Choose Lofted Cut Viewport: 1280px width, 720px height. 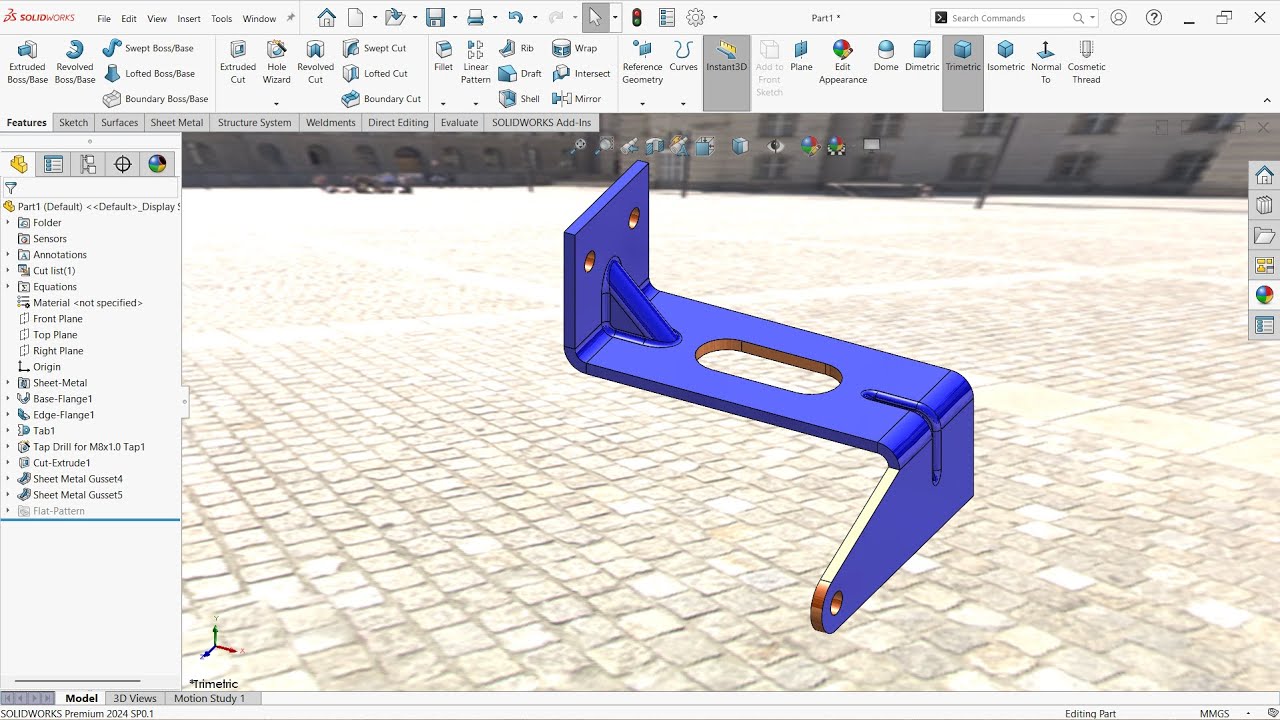(x=375, y=73)
